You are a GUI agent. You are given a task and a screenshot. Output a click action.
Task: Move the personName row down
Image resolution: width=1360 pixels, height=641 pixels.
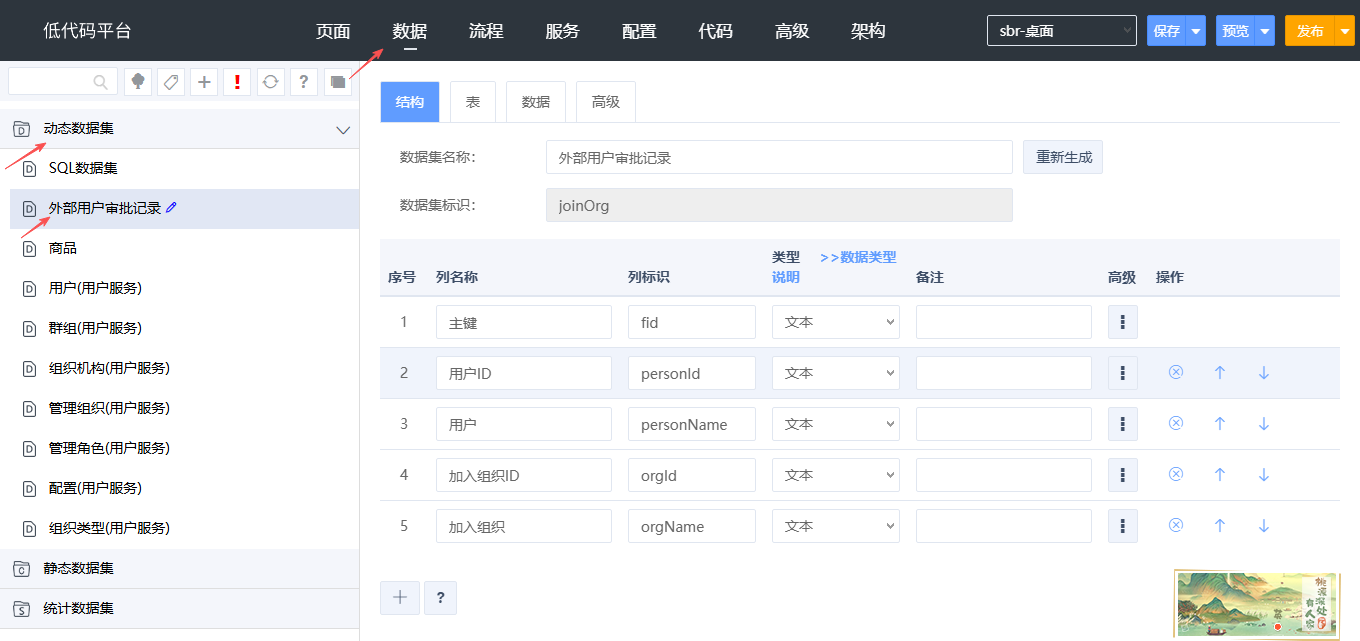click(x=1263, y=424)
